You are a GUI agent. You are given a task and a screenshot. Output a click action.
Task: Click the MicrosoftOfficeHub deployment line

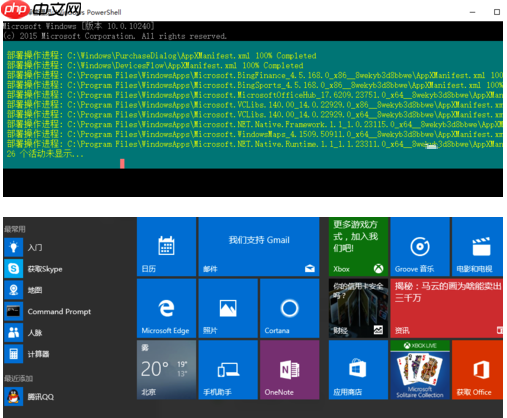pos(255,95)
